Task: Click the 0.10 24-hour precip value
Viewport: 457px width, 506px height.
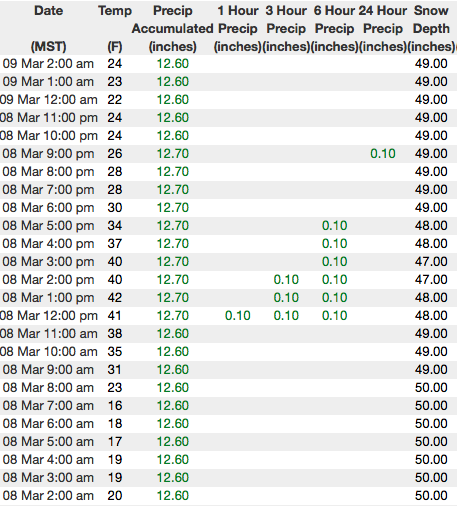Action: pos(383,154)
